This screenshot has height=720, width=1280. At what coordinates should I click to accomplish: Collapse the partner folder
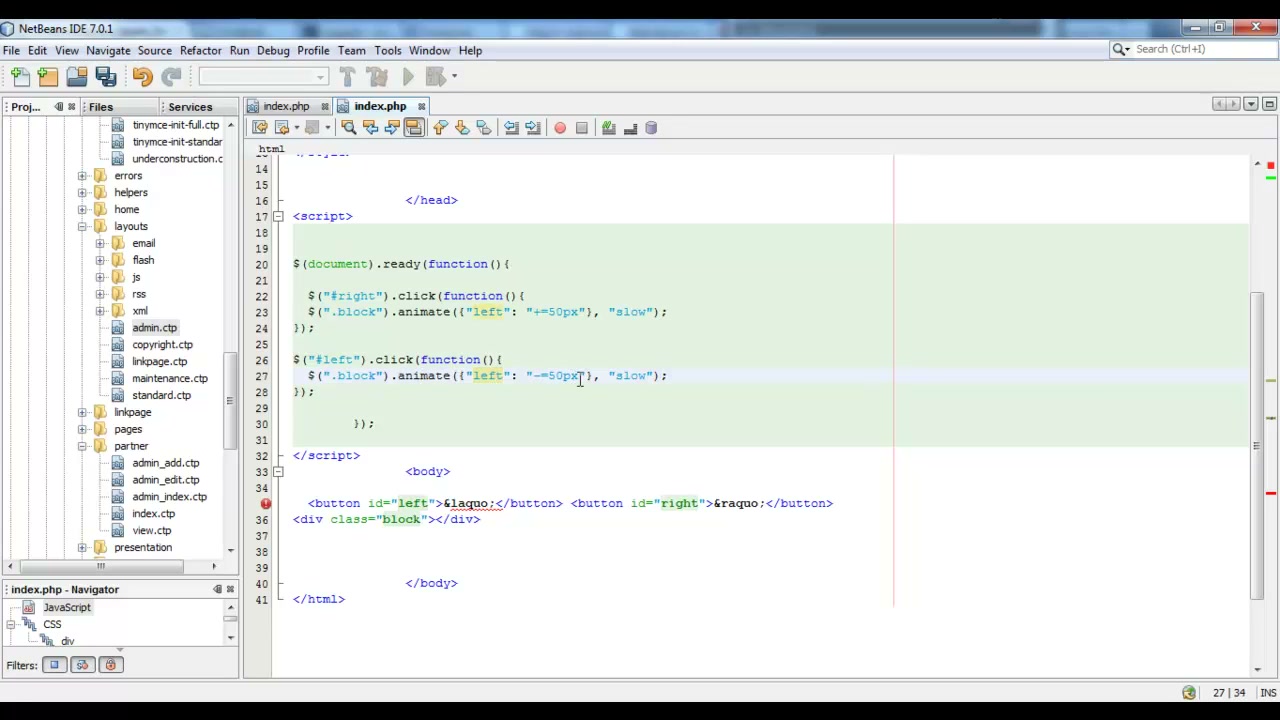point(82,446)
